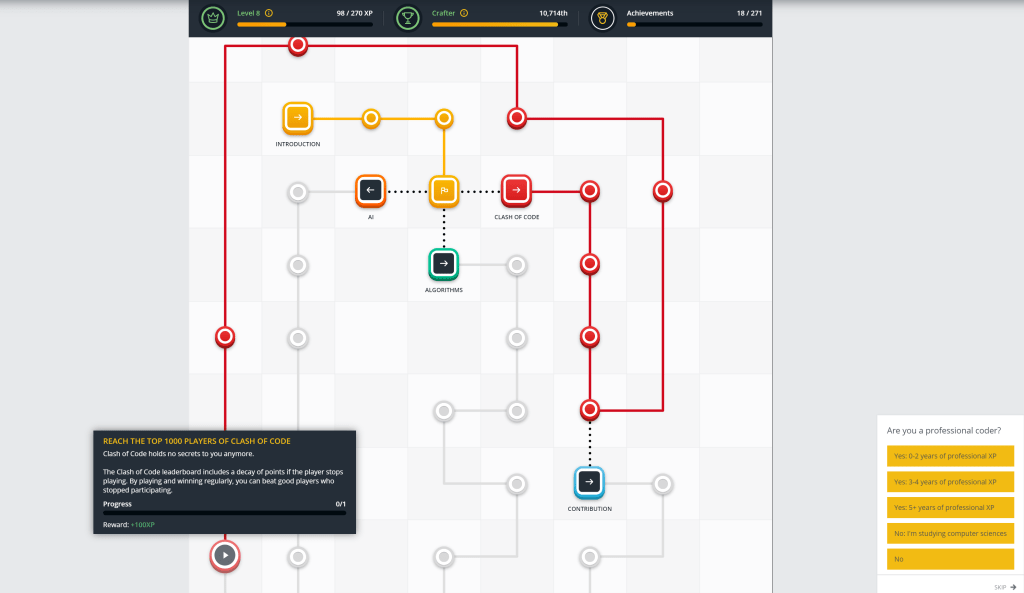Open the Achievements medal icon
1024x593 pixels.
pyautogui.click(x=602, y=18)
